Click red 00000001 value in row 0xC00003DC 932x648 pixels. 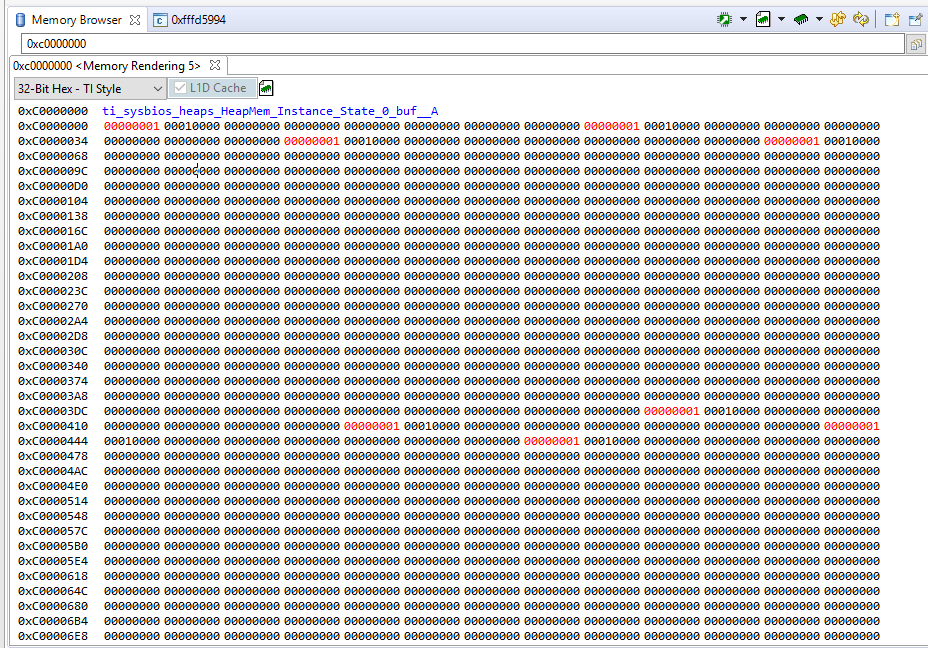coord(672,411)
